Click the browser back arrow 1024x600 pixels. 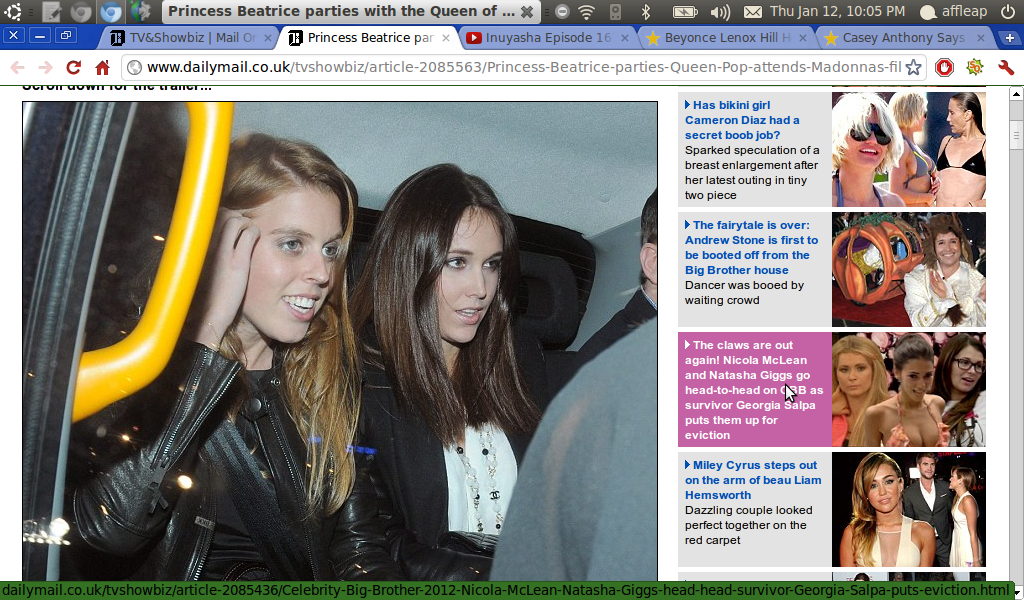click(18, 67)
